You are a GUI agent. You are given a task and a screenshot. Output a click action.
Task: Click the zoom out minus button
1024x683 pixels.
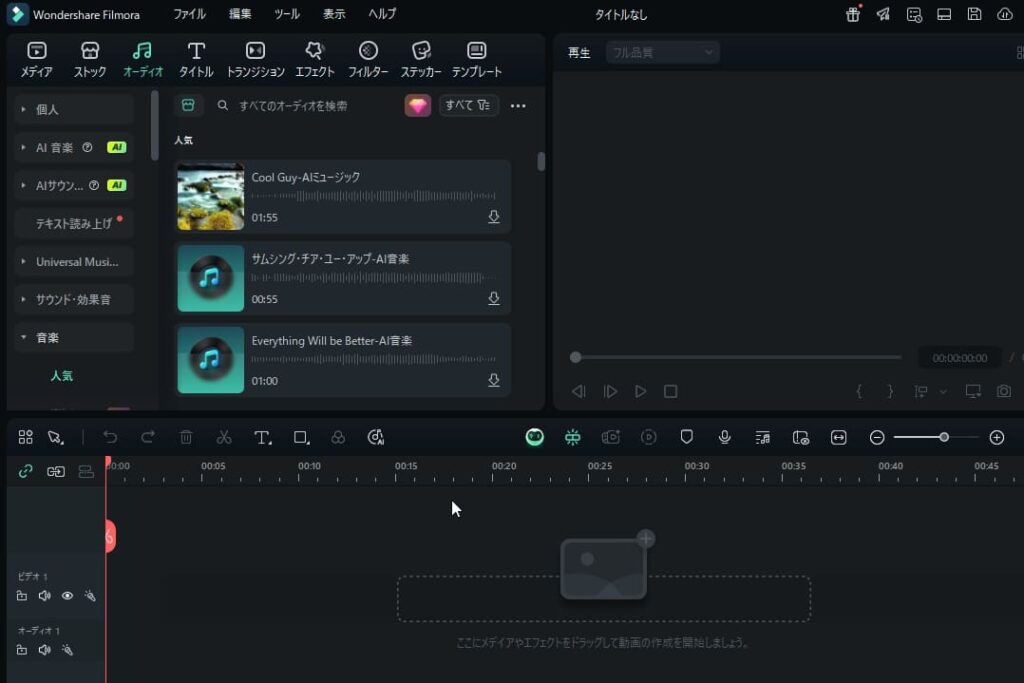(877, 437)
